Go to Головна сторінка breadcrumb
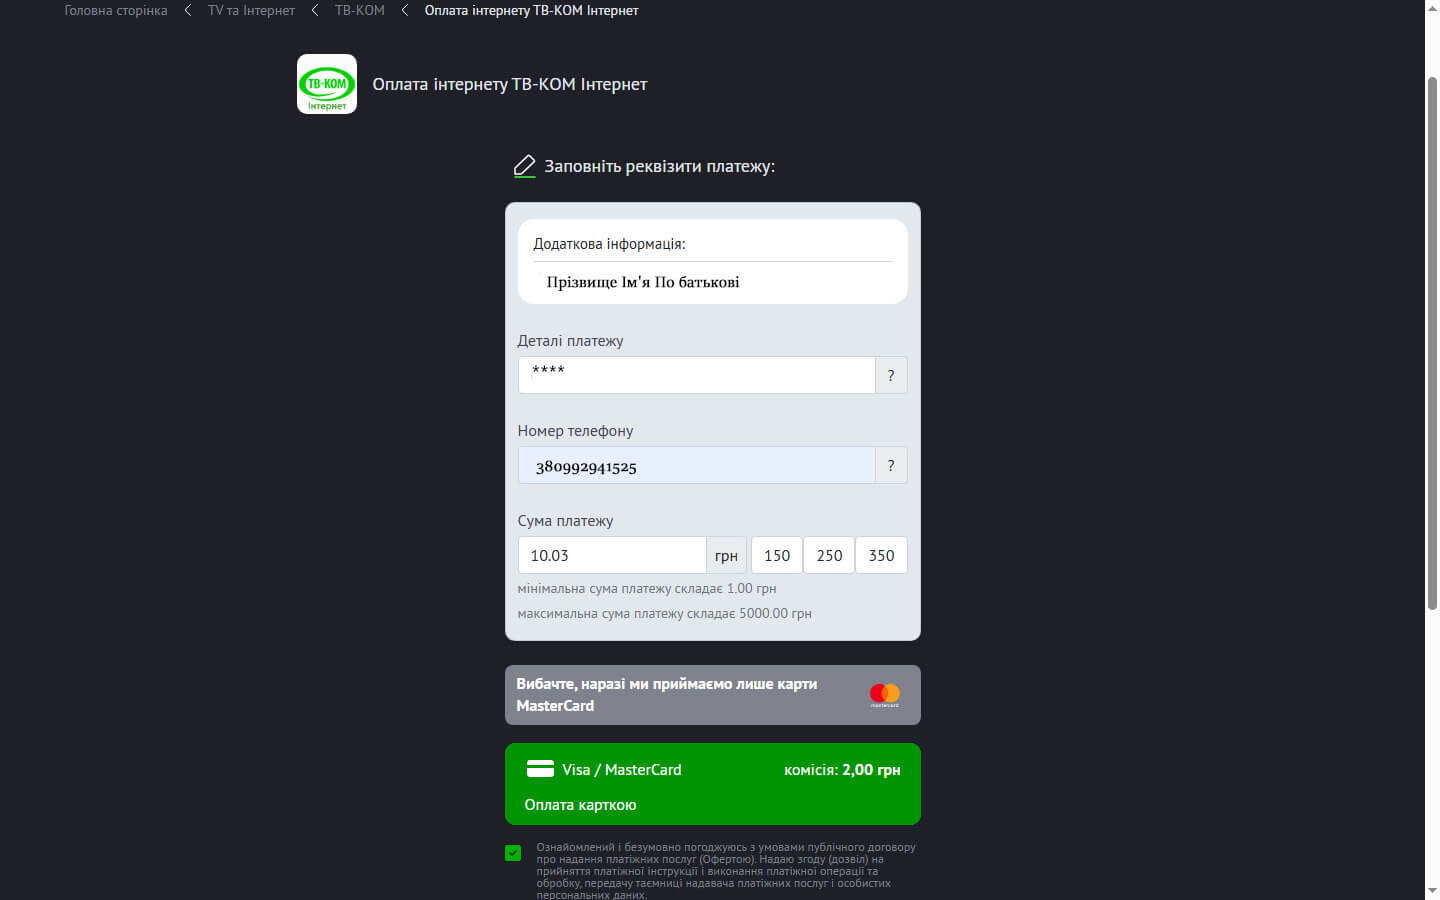The width and height of the screenshot is (1440, 900). tap(116, 10)
